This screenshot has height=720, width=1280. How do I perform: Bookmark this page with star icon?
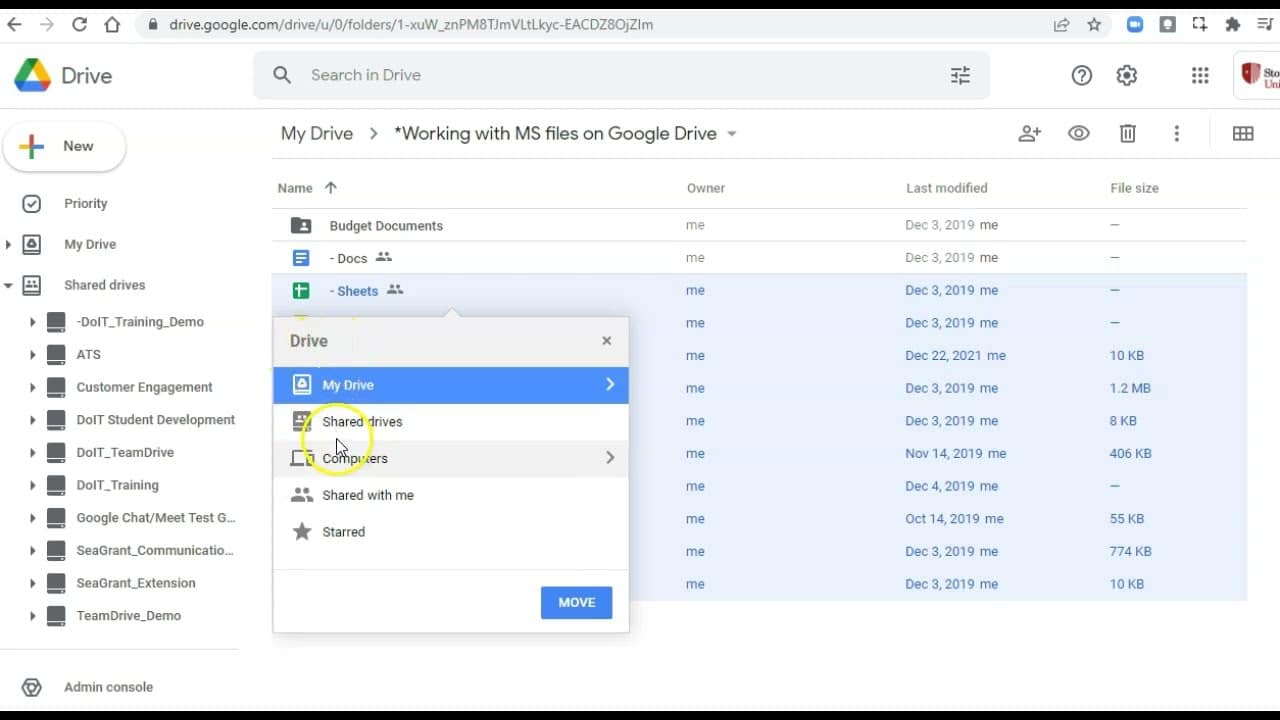[x=1094, y=24]
